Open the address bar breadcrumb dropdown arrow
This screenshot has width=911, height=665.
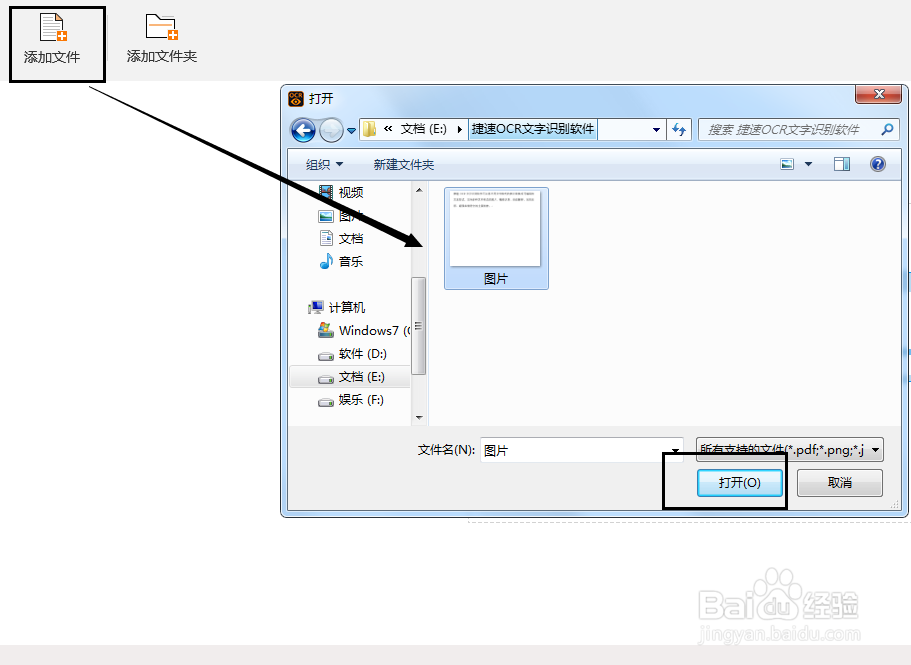point(658,128)
